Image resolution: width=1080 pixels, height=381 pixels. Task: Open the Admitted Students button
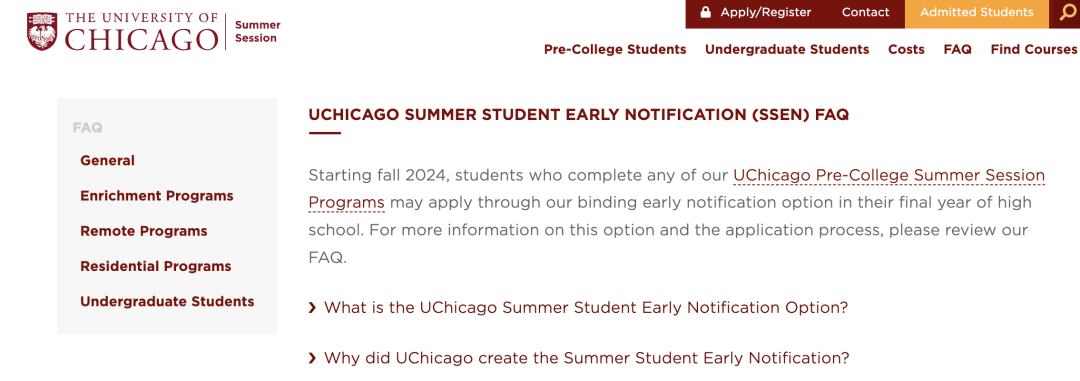pyautogui.click(x=977, y=12)
